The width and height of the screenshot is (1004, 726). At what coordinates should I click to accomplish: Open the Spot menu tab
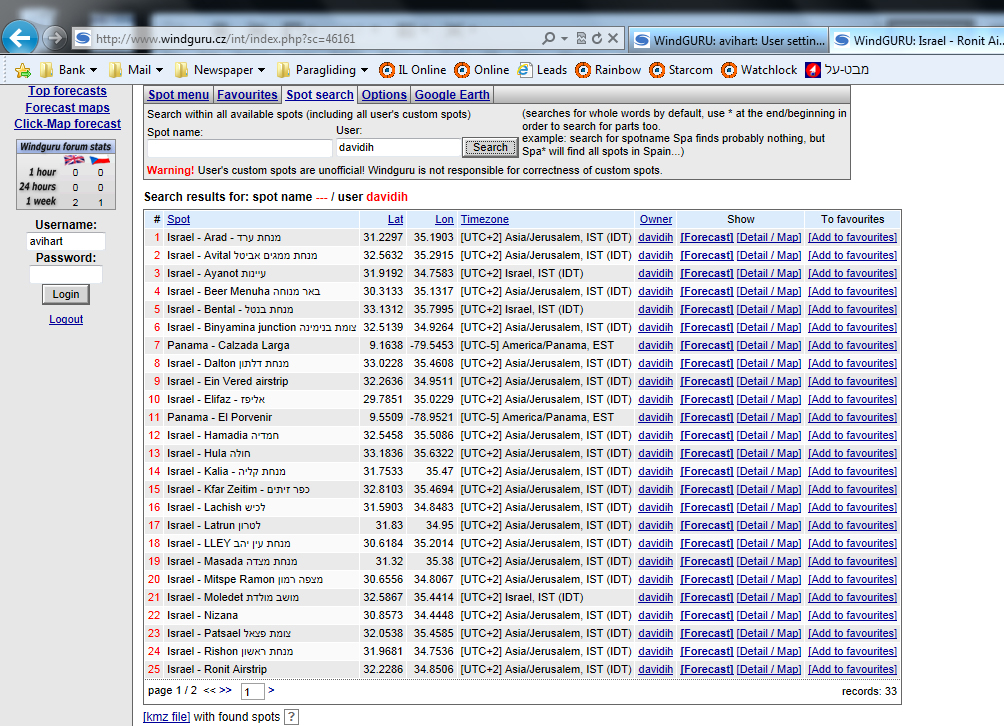(x=179, y=95)
